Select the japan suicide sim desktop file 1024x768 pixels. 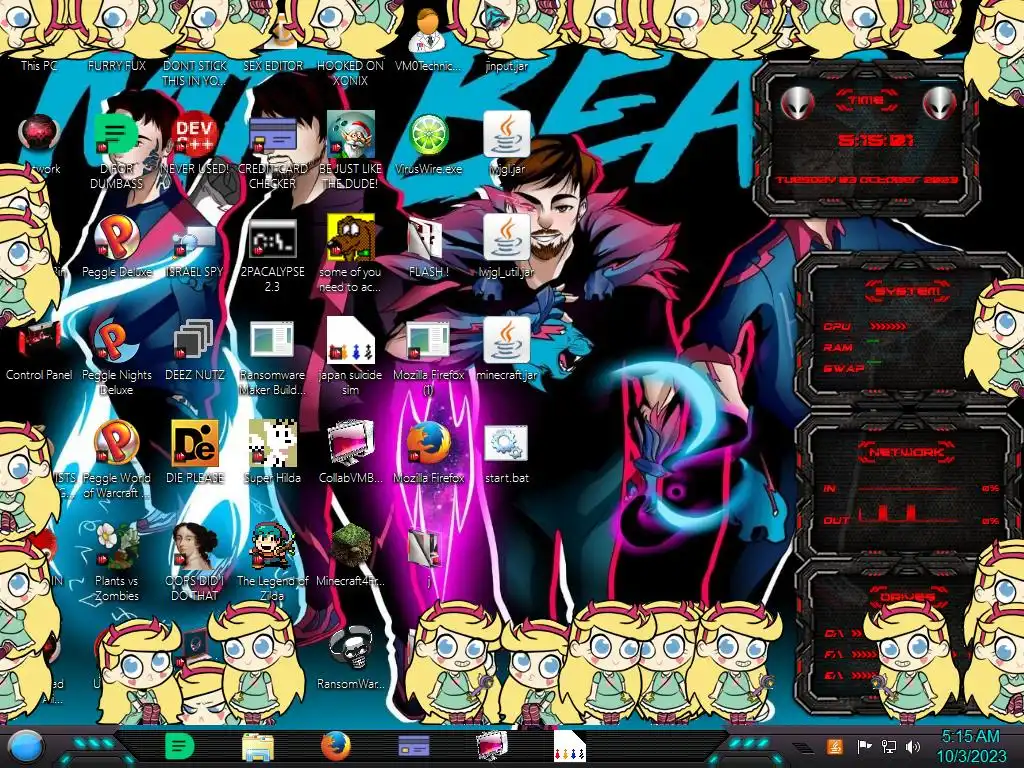click(x=350, y=357)
